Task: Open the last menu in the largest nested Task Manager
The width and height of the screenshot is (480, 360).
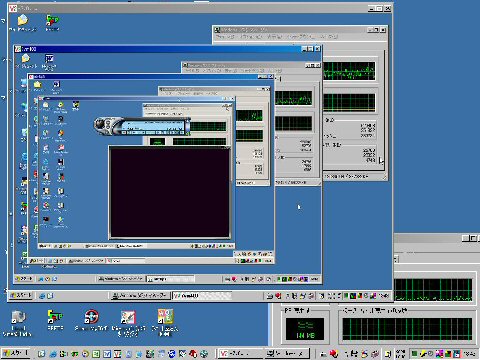Action: (329, 37)
